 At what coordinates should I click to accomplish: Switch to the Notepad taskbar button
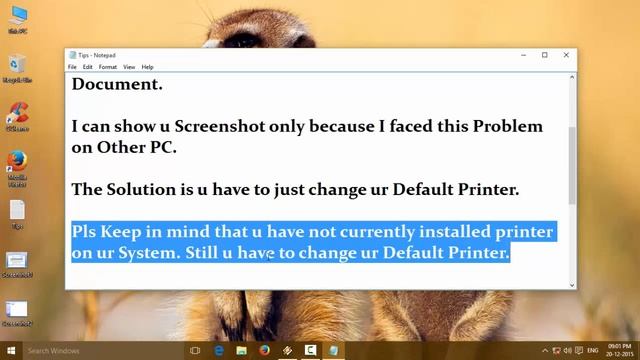[x=333, y=351]
